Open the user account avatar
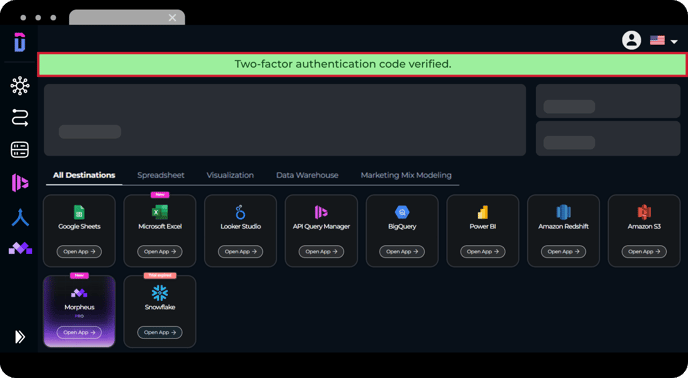The width and height of the screenshot is (688, 378). click(631, 40)
